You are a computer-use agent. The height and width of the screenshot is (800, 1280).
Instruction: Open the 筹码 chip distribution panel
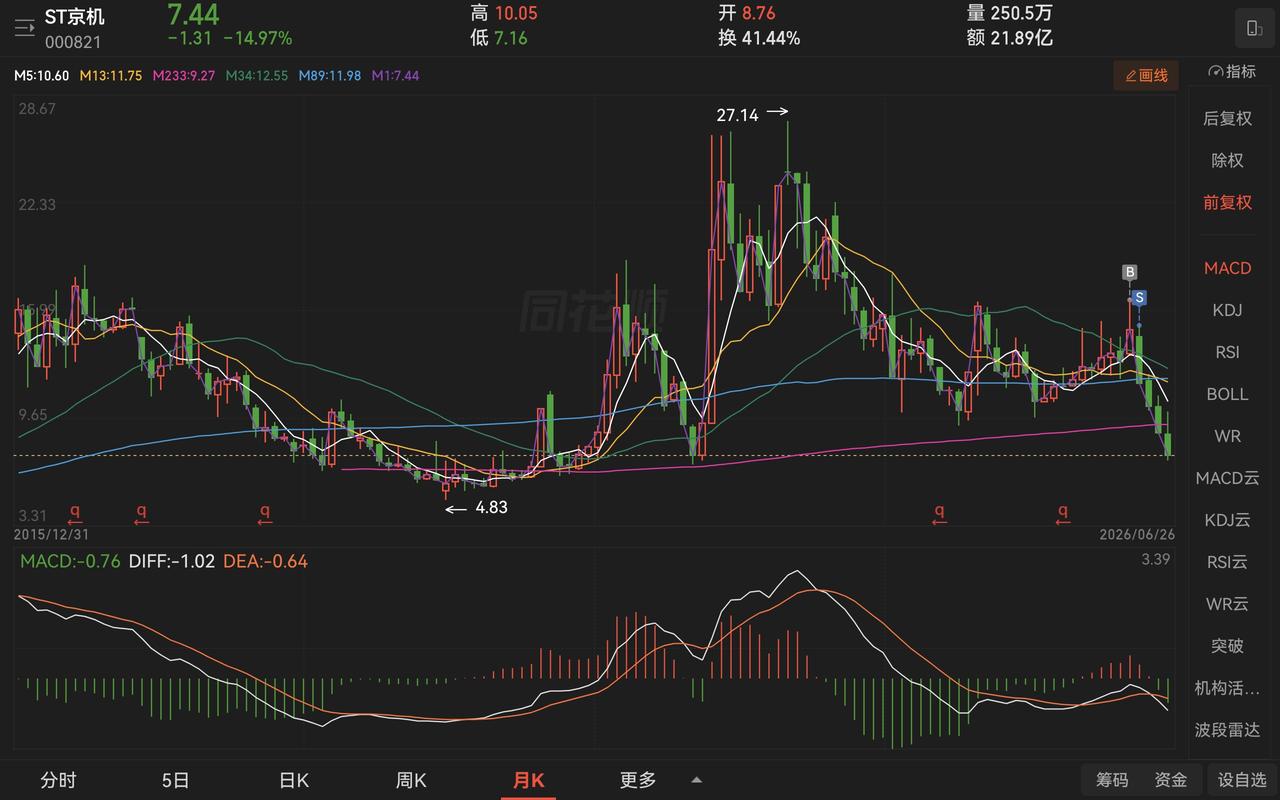tap(1112, 780)
